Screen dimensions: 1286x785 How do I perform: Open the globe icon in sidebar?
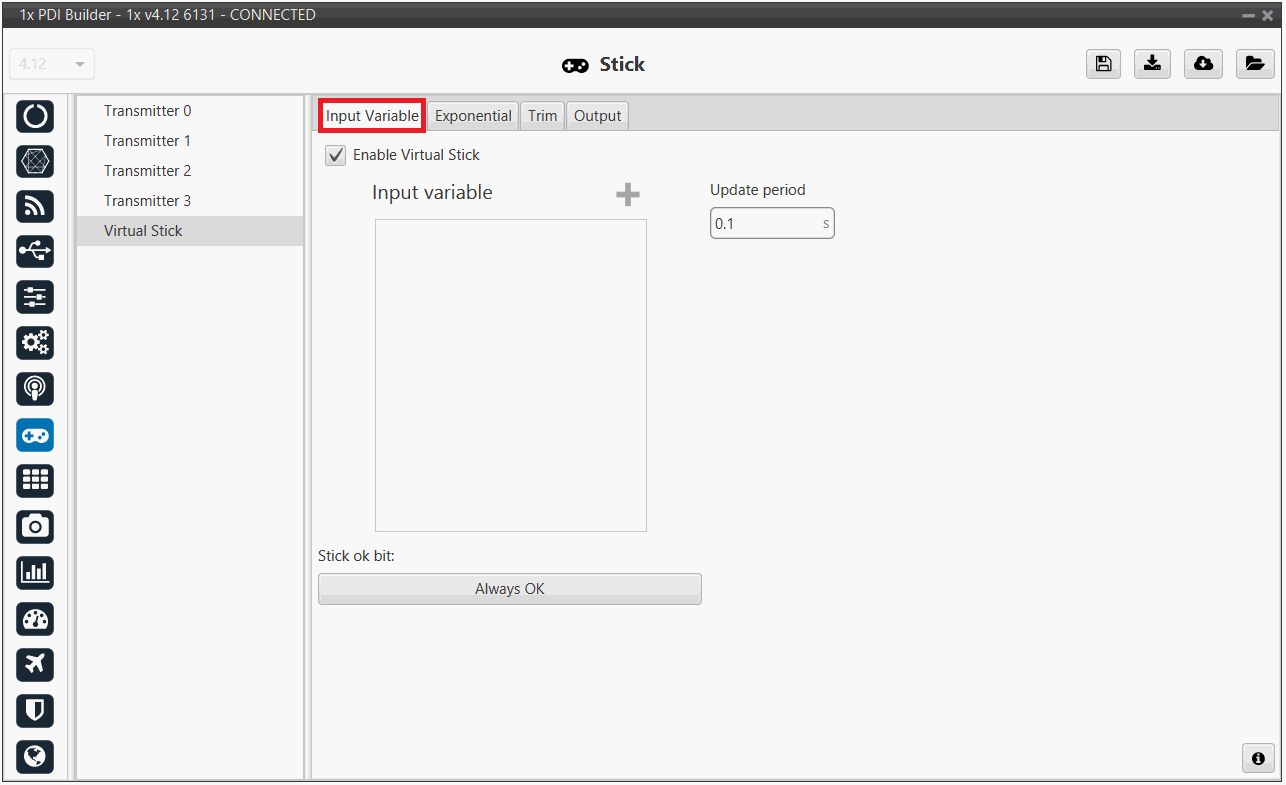point(35,756)
